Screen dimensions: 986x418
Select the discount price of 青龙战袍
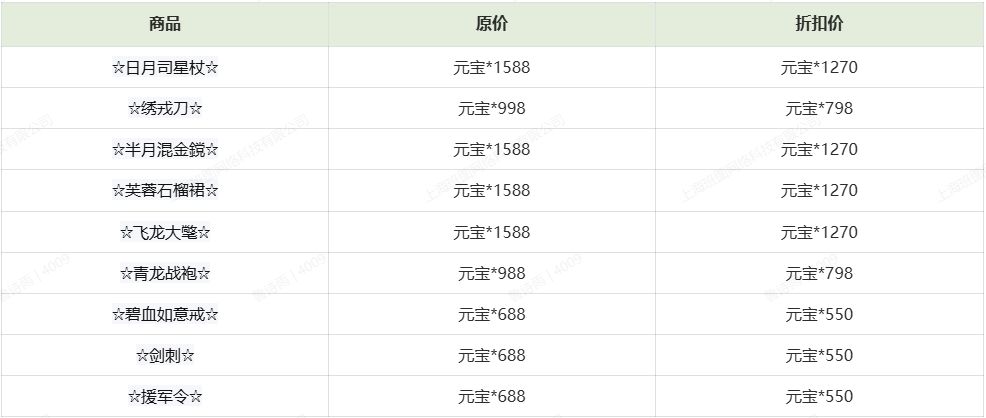[x=819, y=273]
